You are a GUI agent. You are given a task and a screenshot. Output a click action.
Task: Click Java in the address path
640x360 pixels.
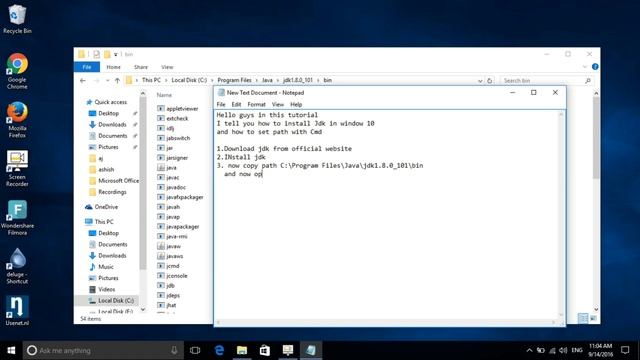tap(267, 80)
